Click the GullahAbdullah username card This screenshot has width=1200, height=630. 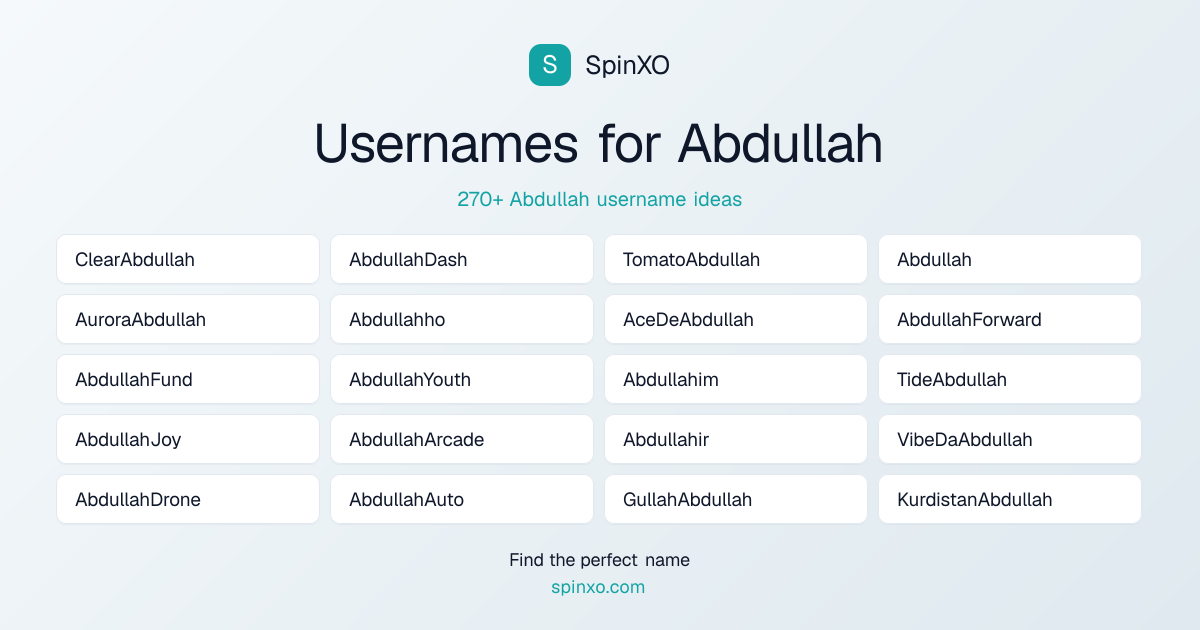tap(736, 499)
